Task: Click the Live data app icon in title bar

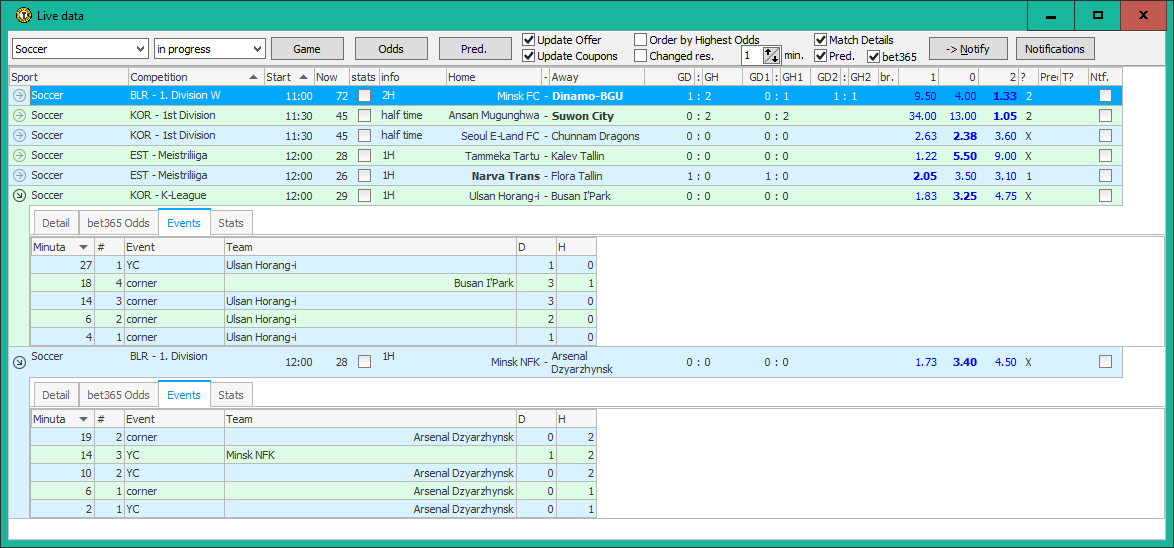Action: 24,15
